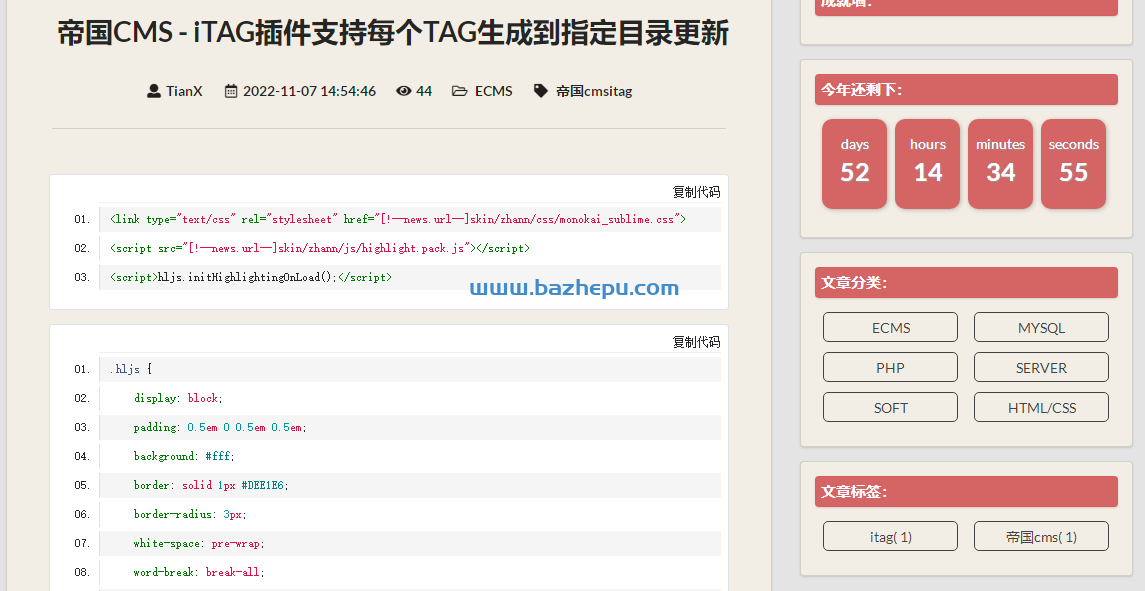Copy code from the first code block
Viewport: 1145px width, 591px height.
tap(696, 191)
